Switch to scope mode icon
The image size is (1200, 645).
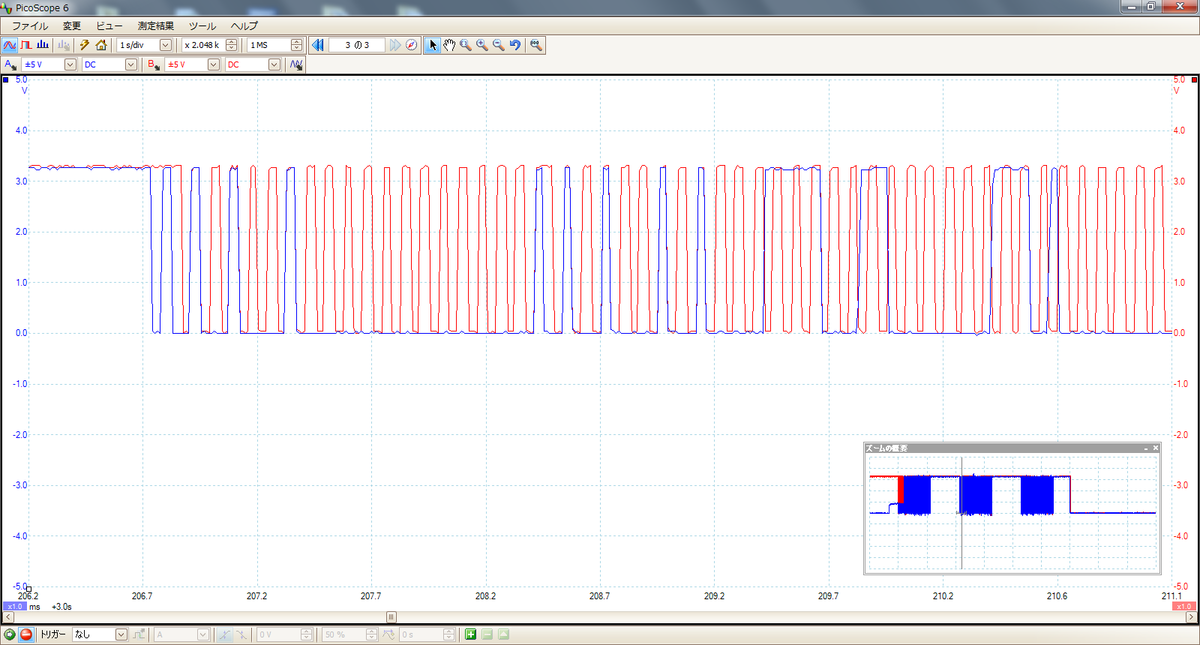(10, 45)
